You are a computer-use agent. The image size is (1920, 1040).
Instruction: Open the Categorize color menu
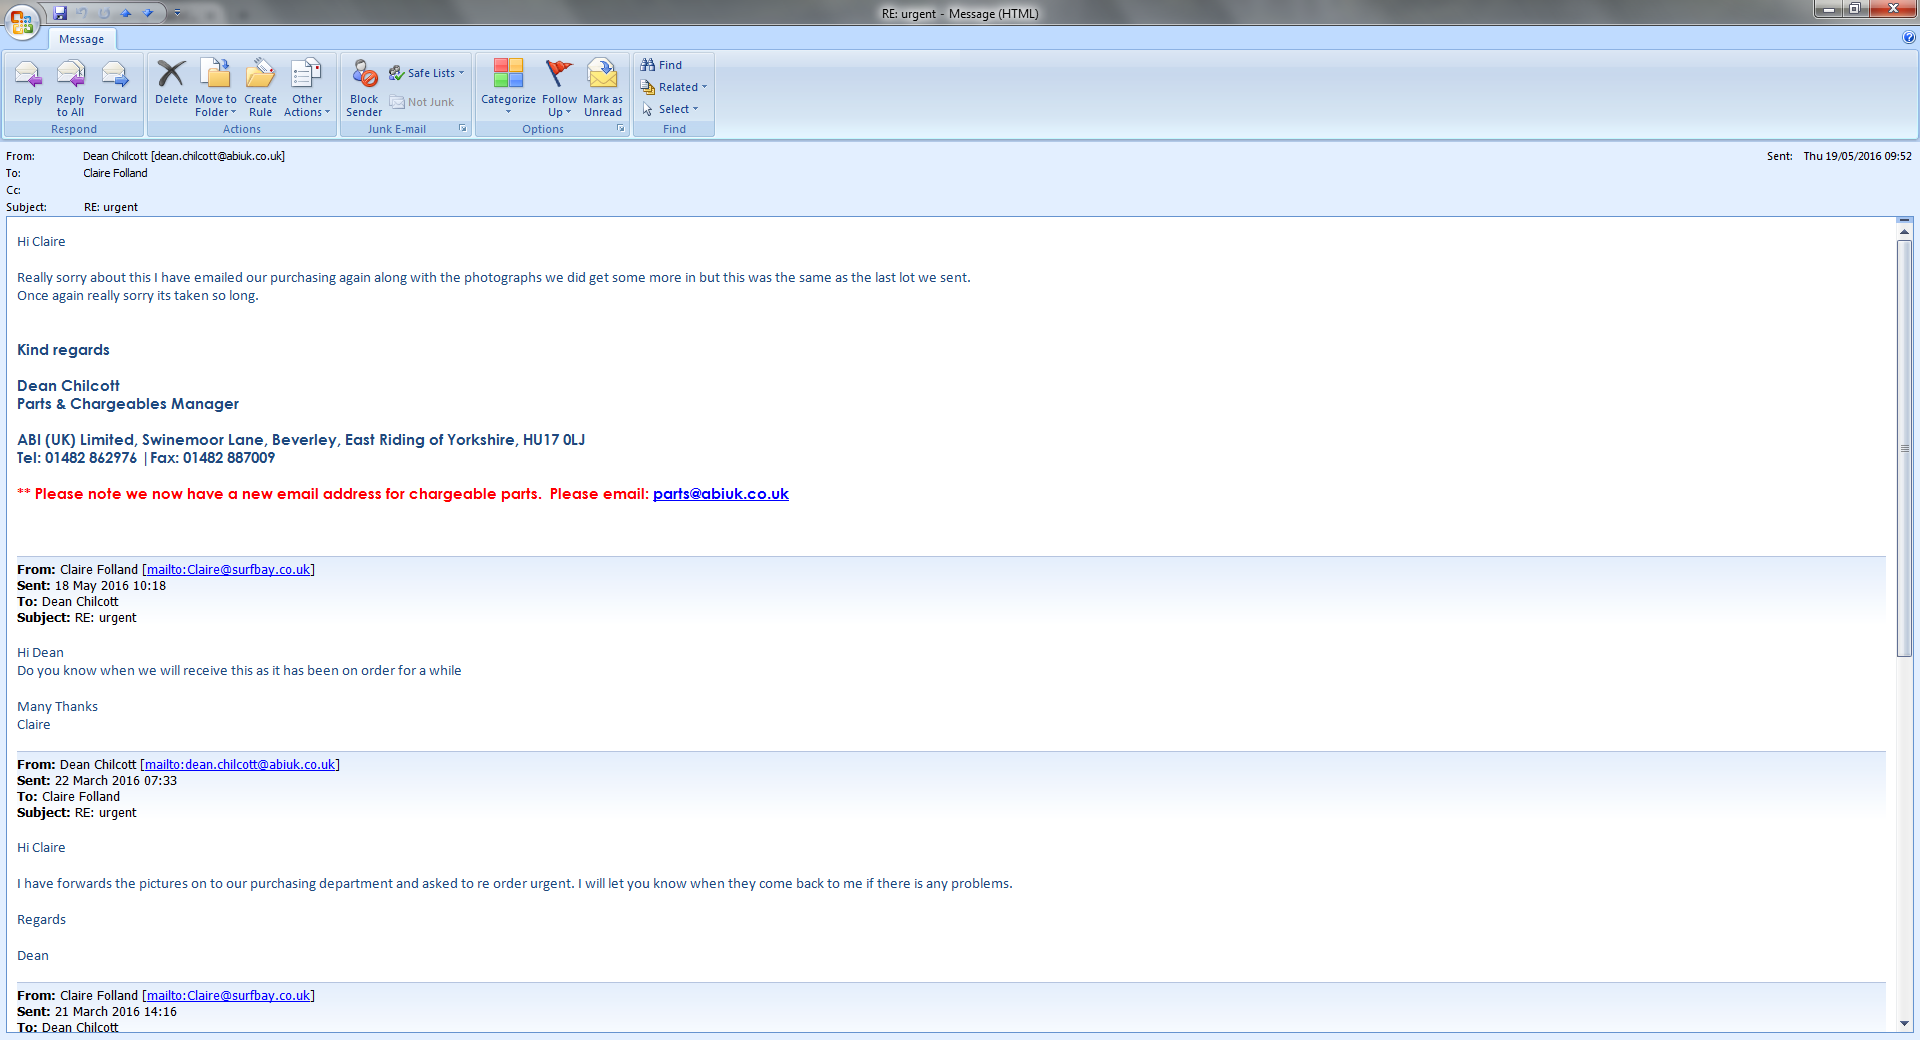[x=508, y=88]
